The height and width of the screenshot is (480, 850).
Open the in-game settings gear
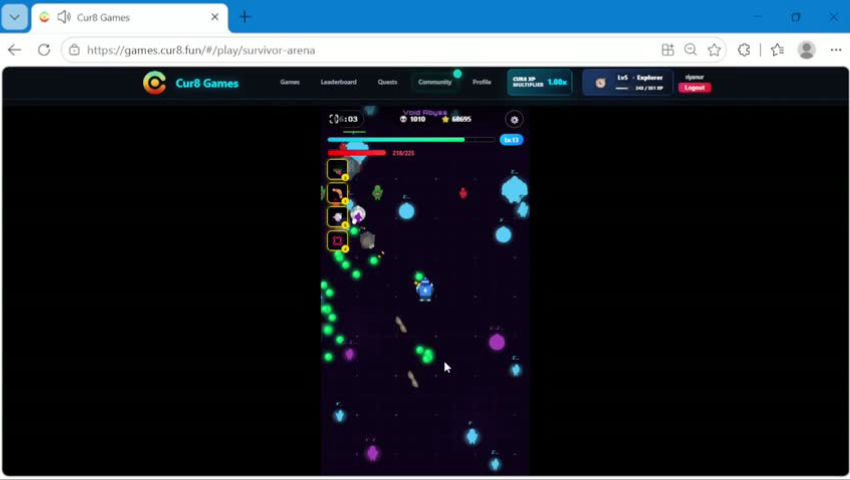coord(514,119)
